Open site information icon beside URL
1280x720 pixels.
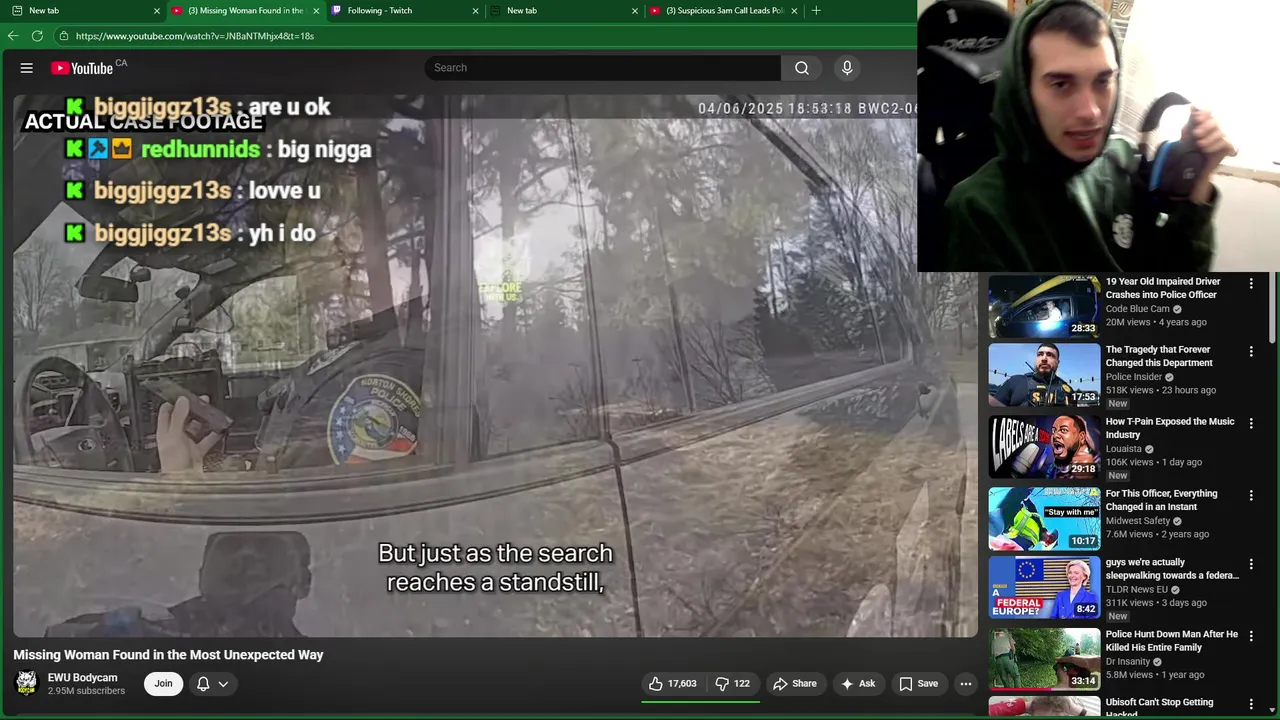point(64,36)
